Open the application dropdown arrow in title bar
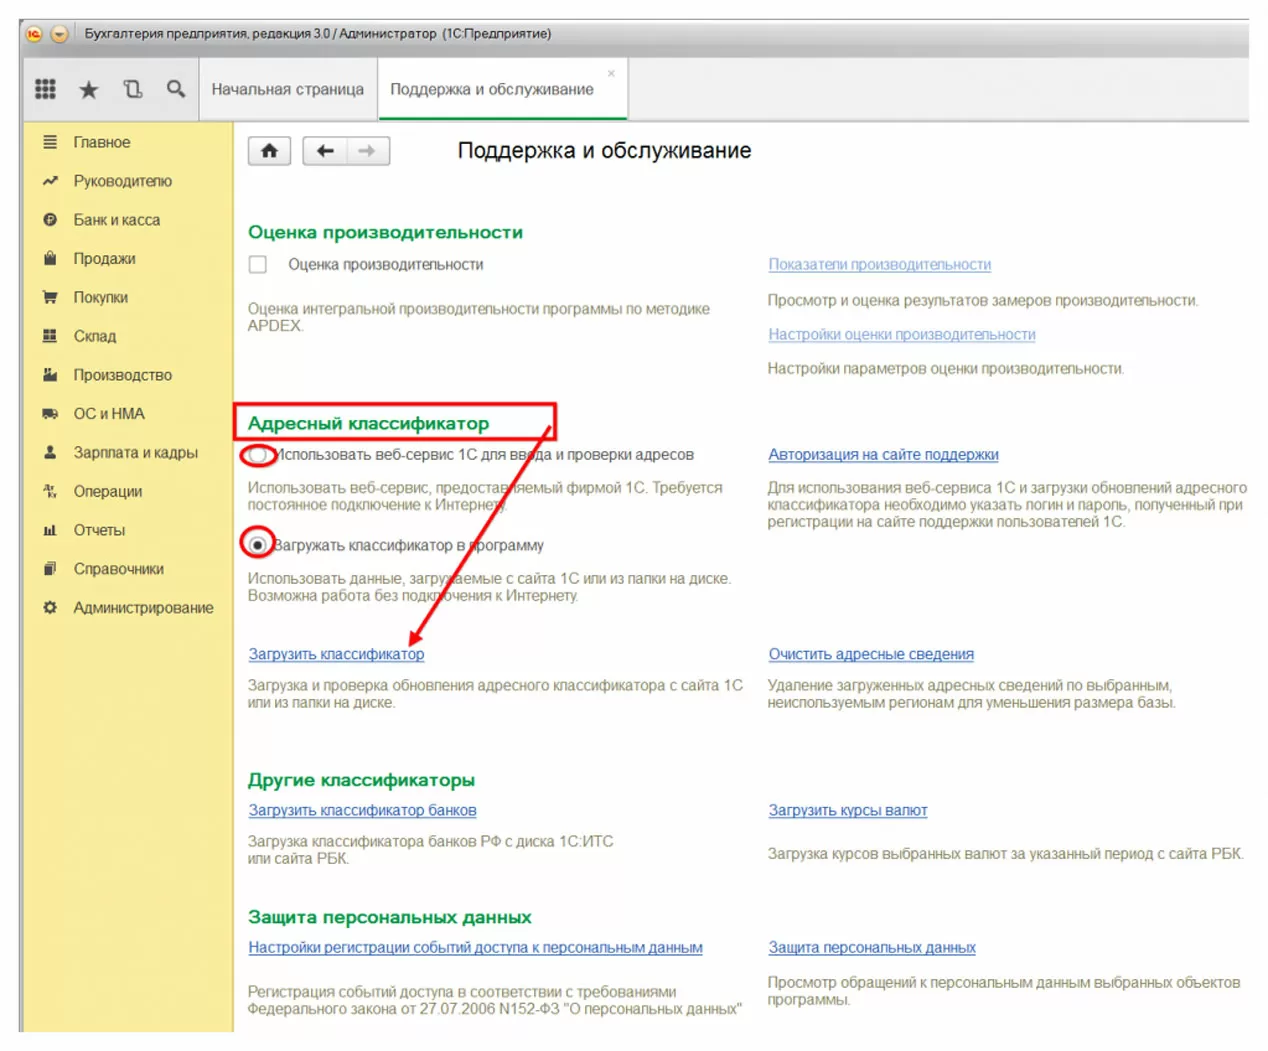1268x1051 pixels. (x=59, y=34)
